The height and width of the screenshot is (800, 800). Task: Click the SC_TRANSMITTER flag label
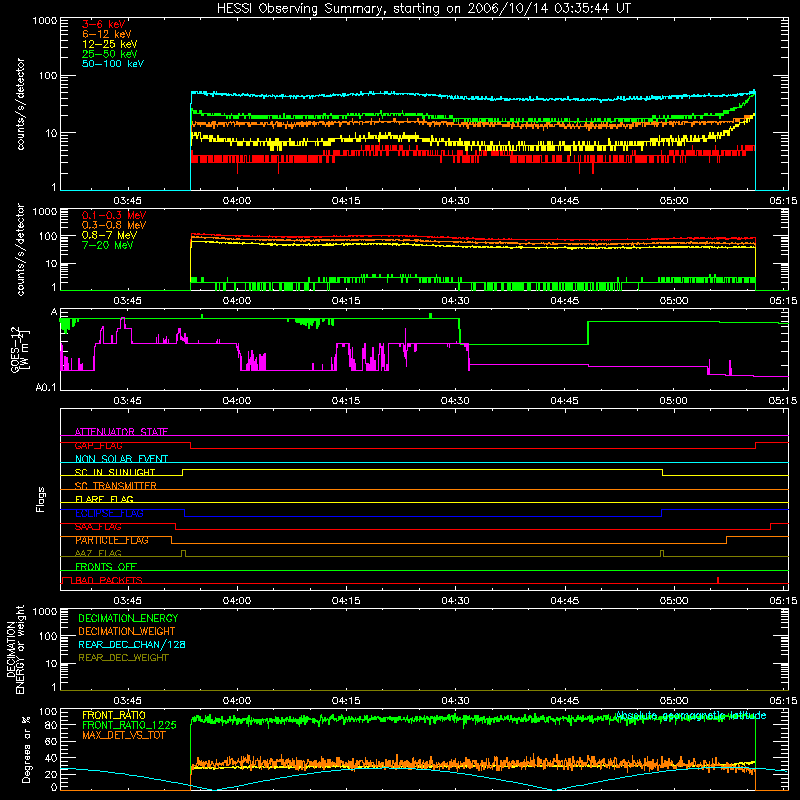115,486
